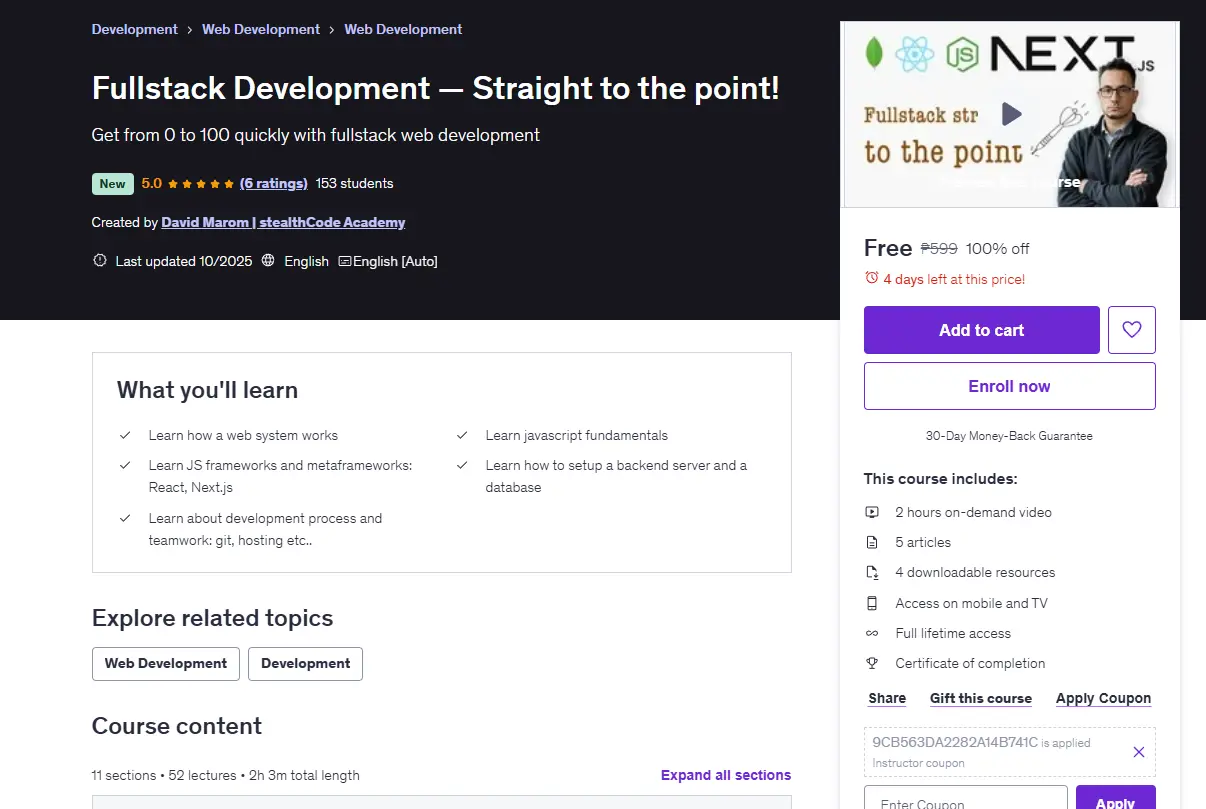Image resolution: width=1206 pixels, height=809 pixels.
Task: Click the last updated badge icon
Action: coord(100,261)
